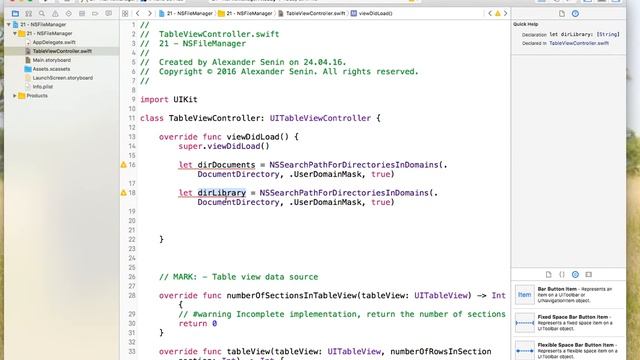Image resolution: width=640 pixels, height=360 pixels.
Task: Click Quick Help declaration text
Action: coord(584,34)
